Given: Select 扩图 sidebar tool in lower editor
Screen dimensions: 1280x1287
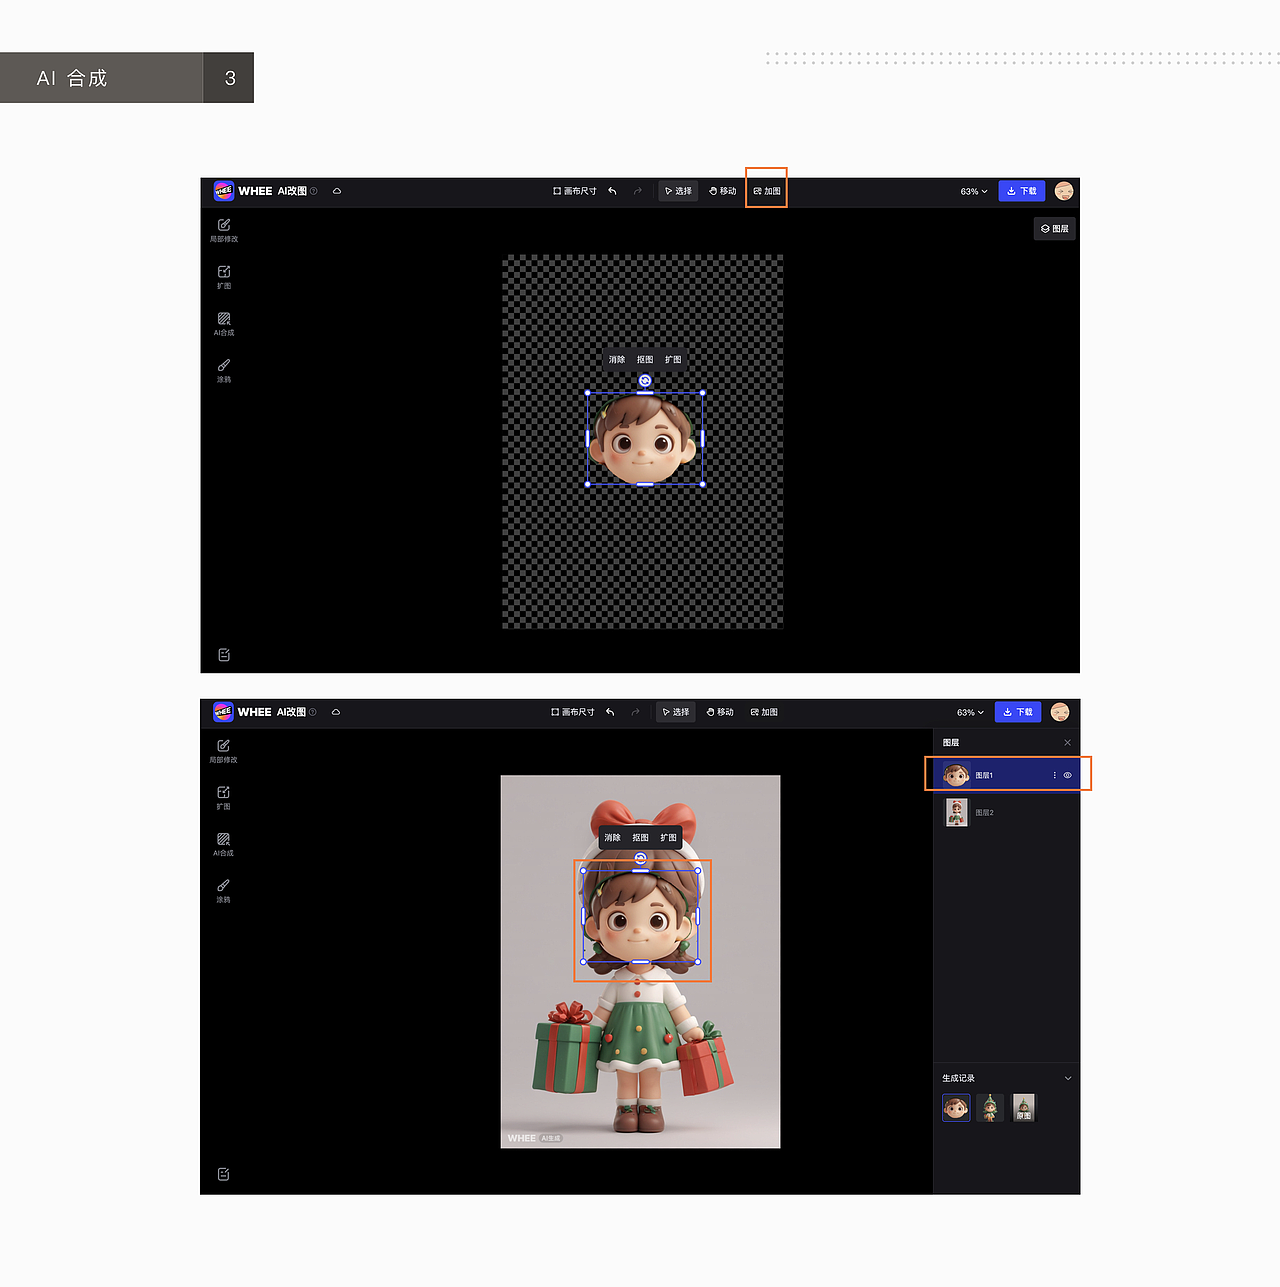Looking at the screenshot, I should pyautogui.click(x=223, y=797).
